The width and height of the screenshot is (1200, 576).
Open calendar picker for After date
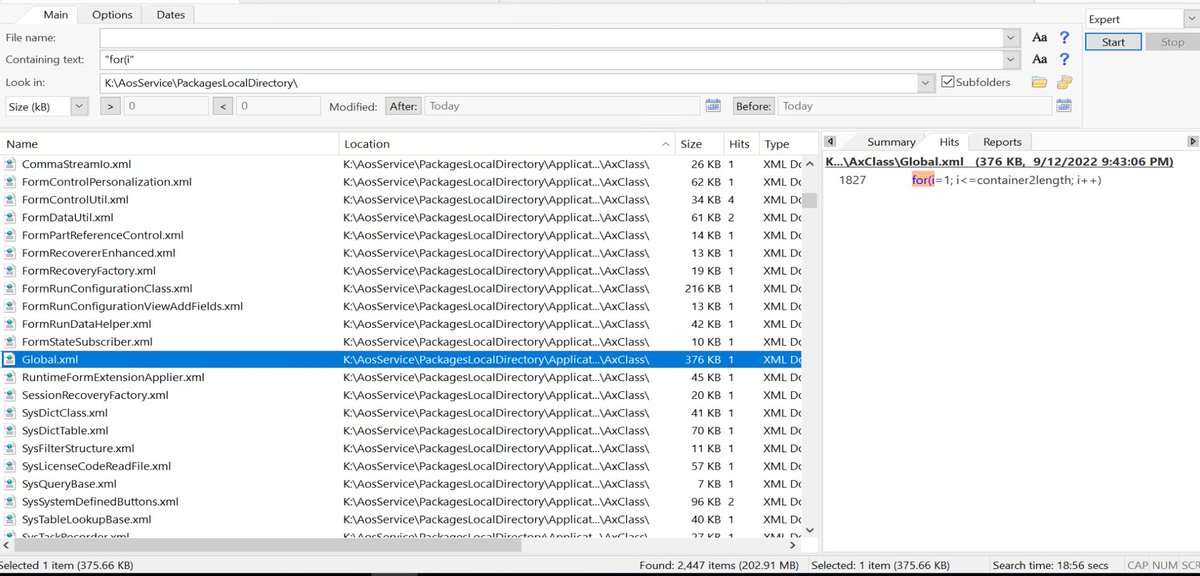[713, 106]
